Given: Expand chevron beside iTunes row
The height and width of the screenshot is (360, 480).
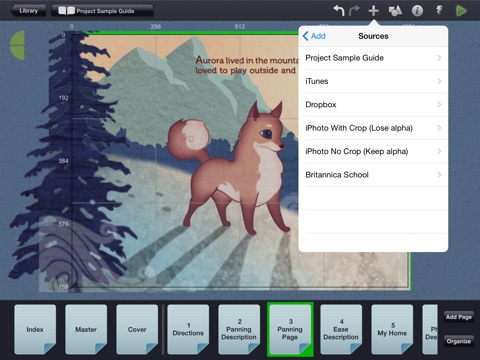Looking at the screenshot, I should tap(439, 81).
